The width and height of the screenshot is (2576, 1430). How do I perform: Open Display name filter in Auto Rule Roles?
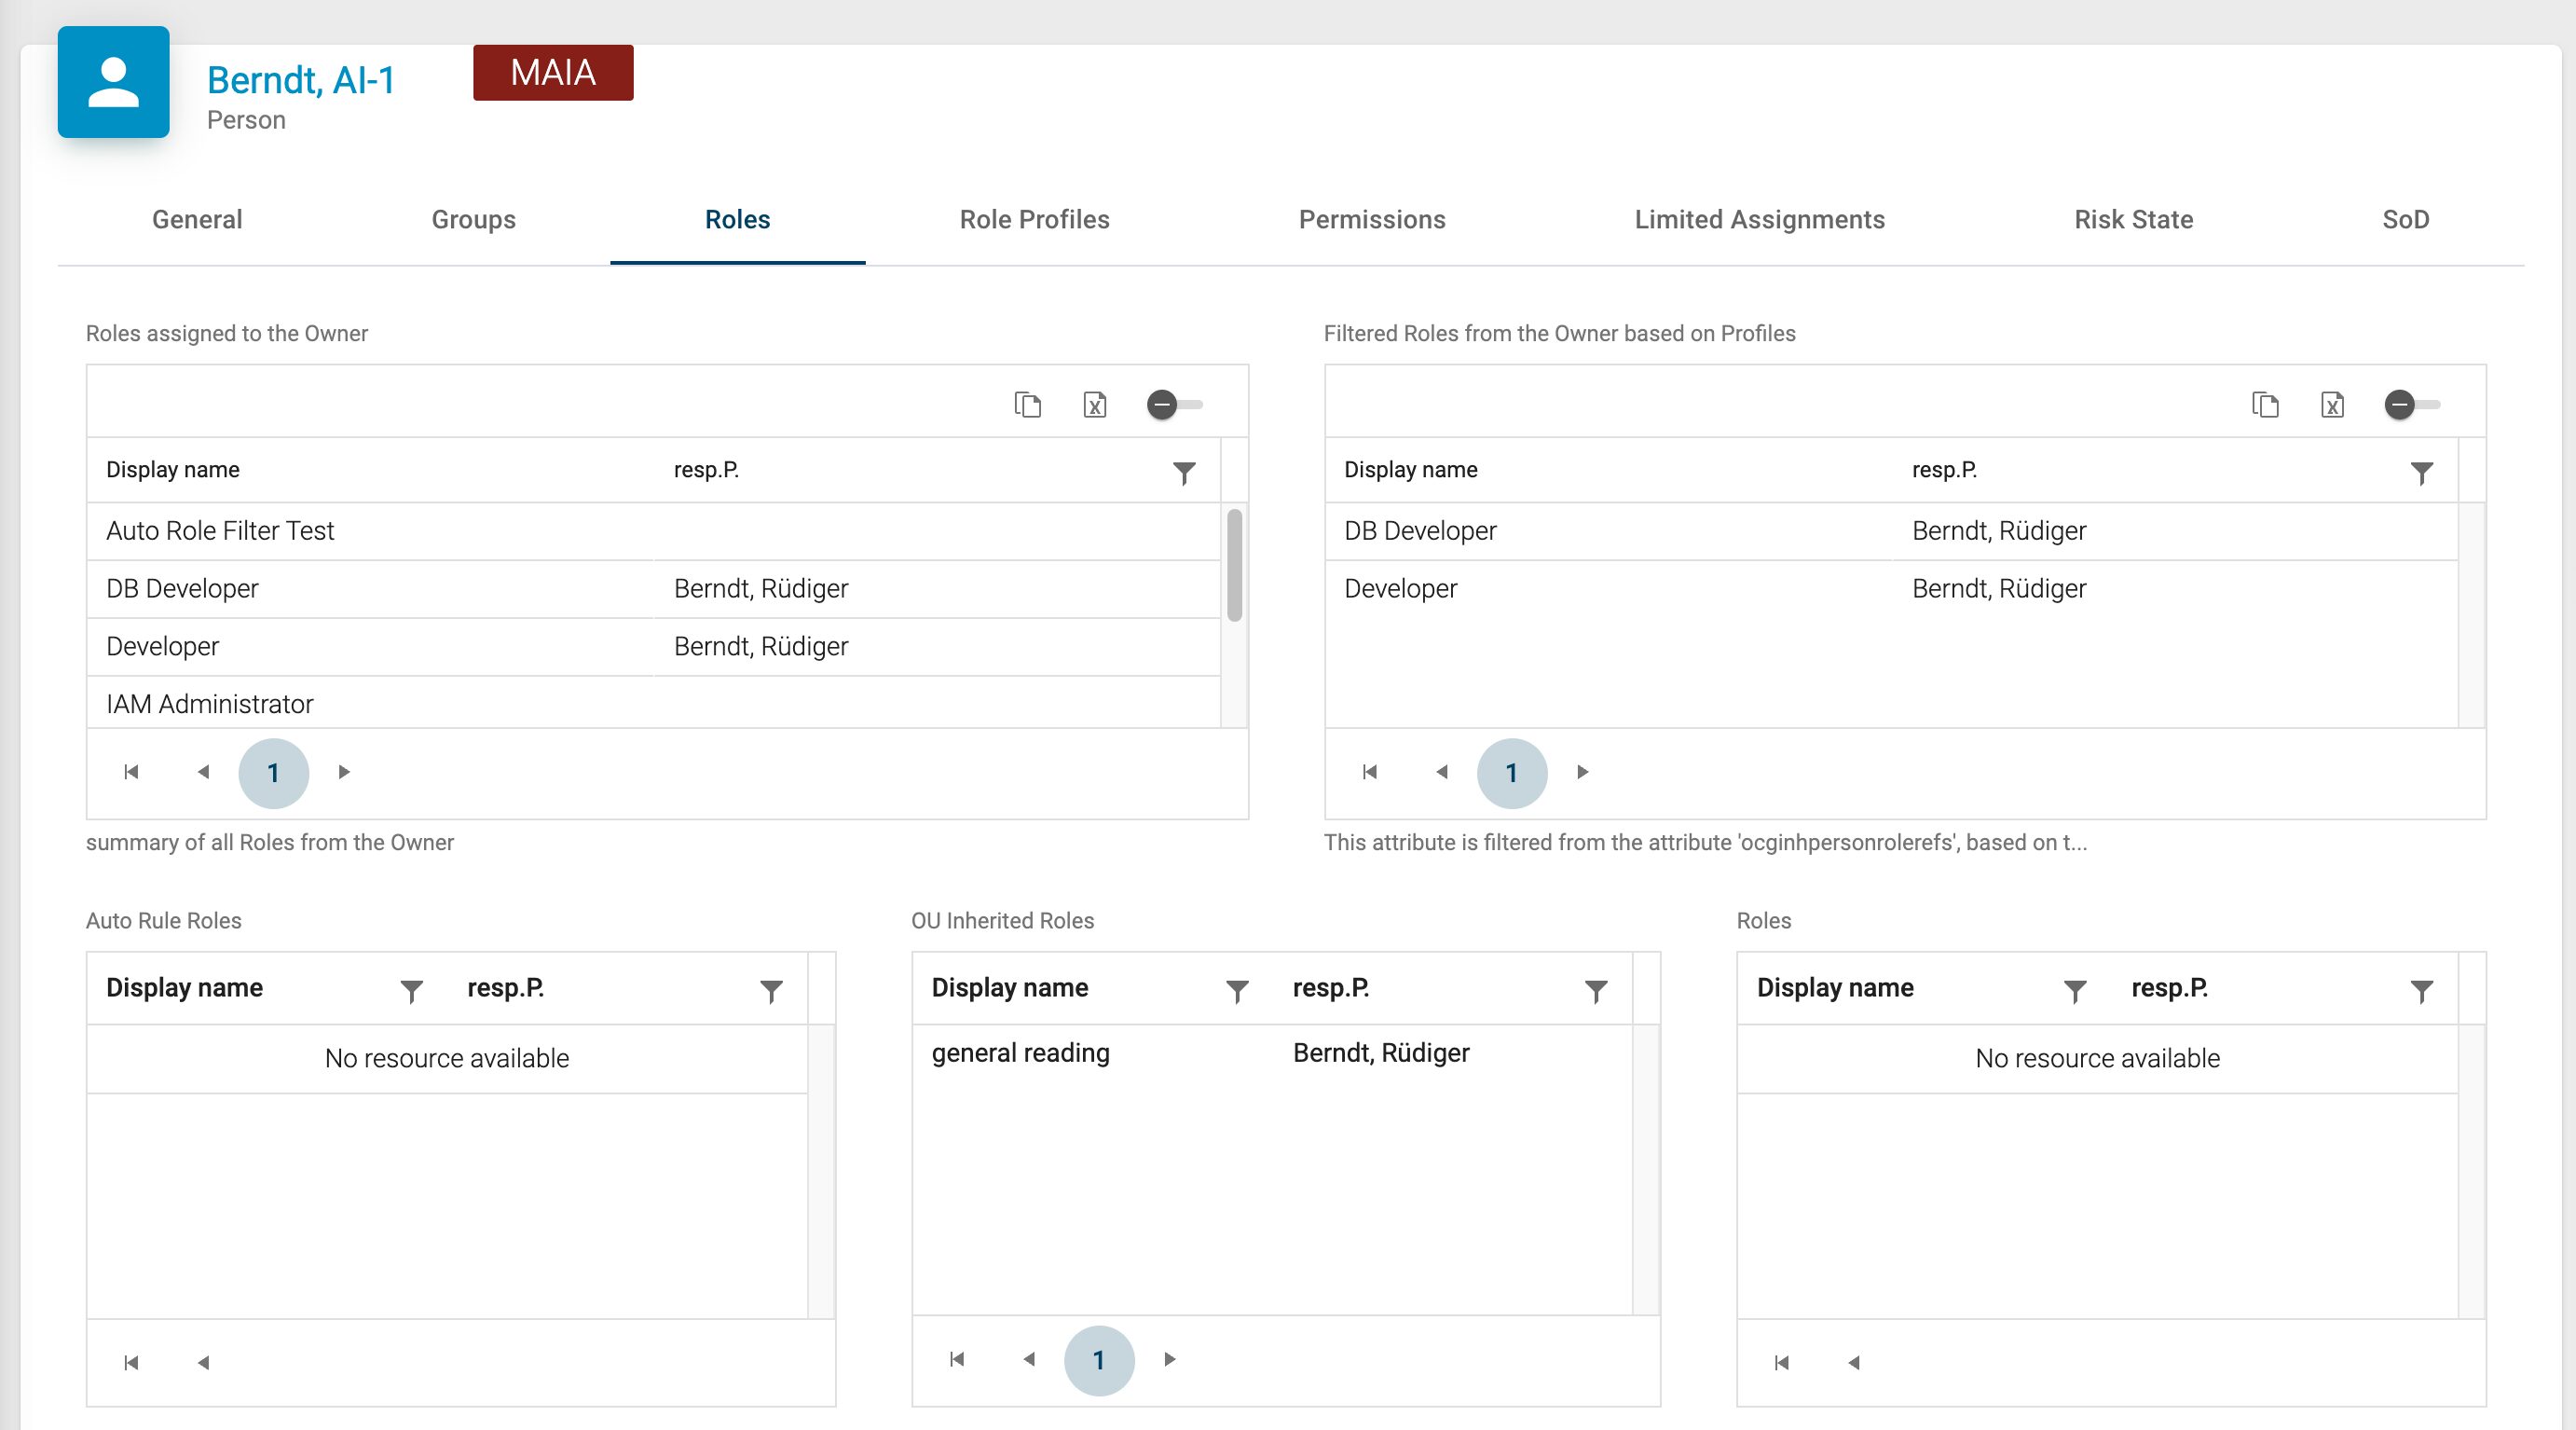point(411,991)
